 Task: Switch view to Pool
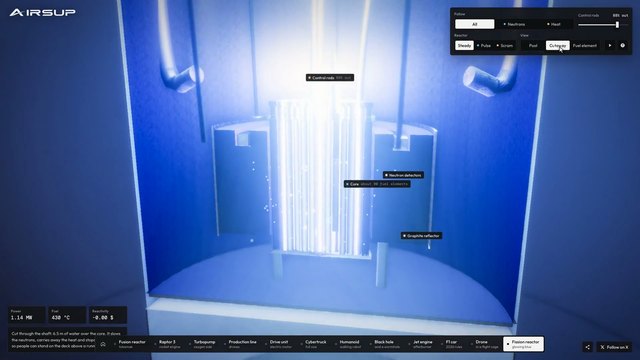533,46
